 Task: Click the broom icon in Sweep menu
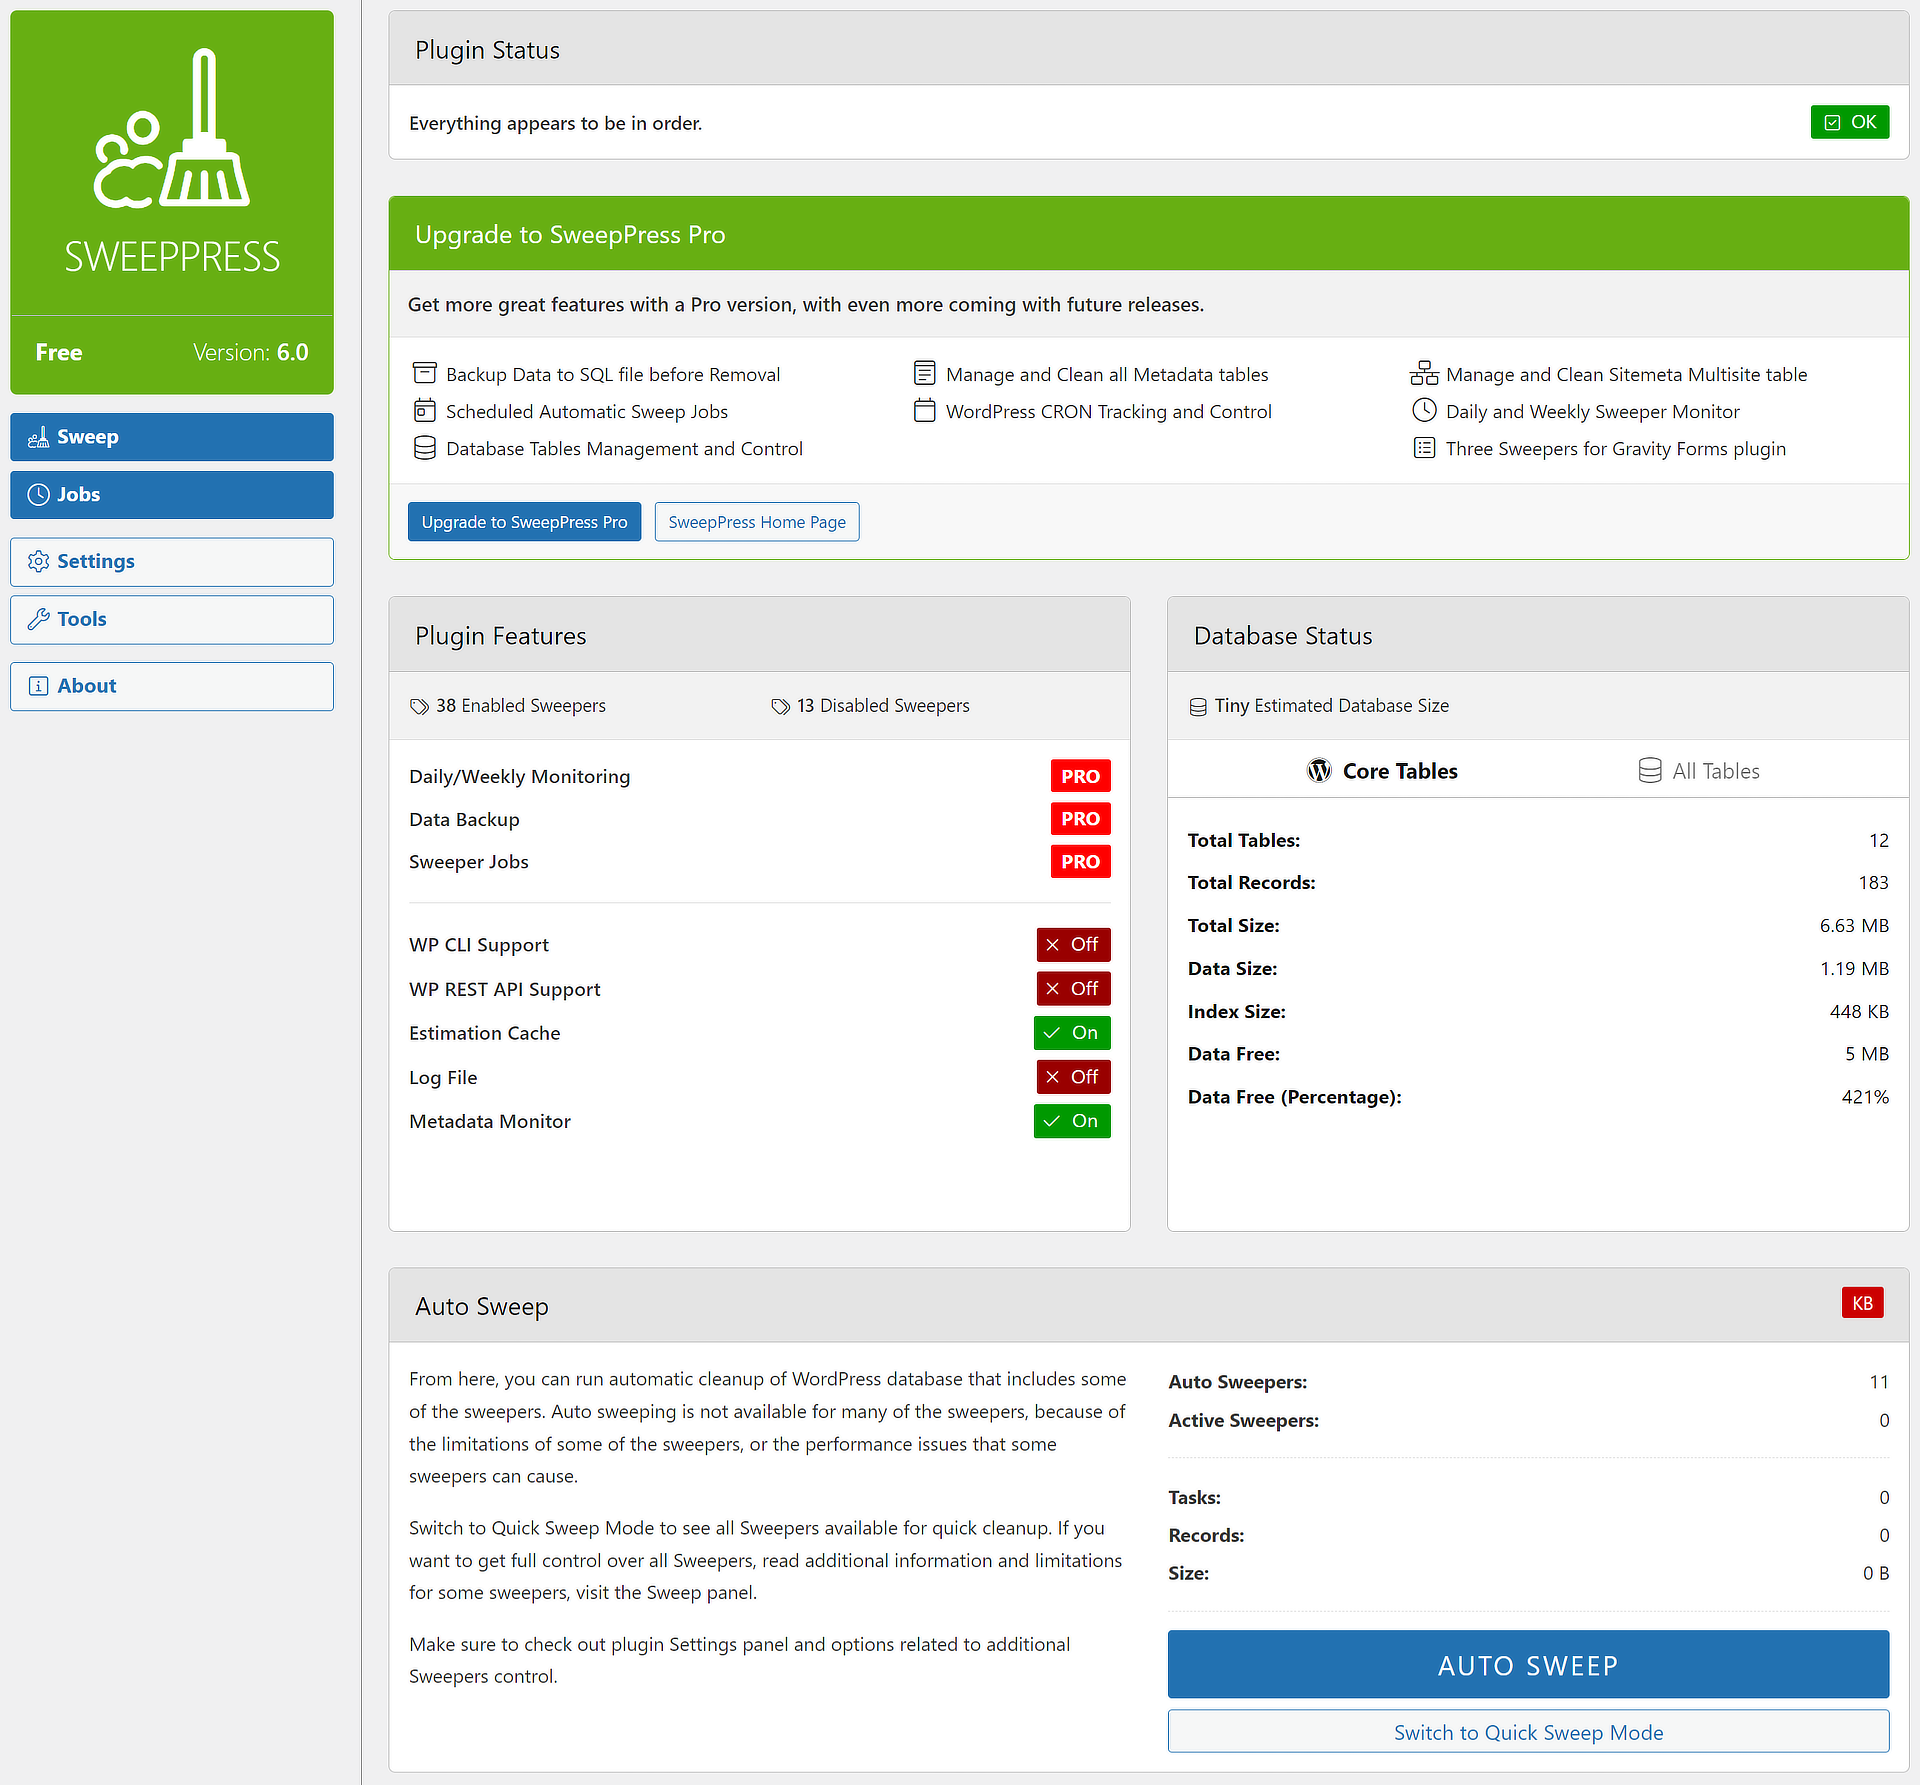38,437
